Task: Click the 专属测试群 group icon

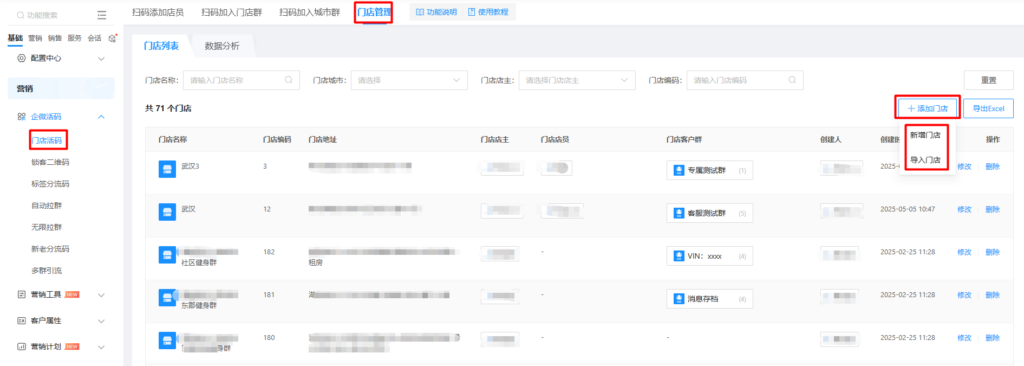Action: (x=678, y=171)
